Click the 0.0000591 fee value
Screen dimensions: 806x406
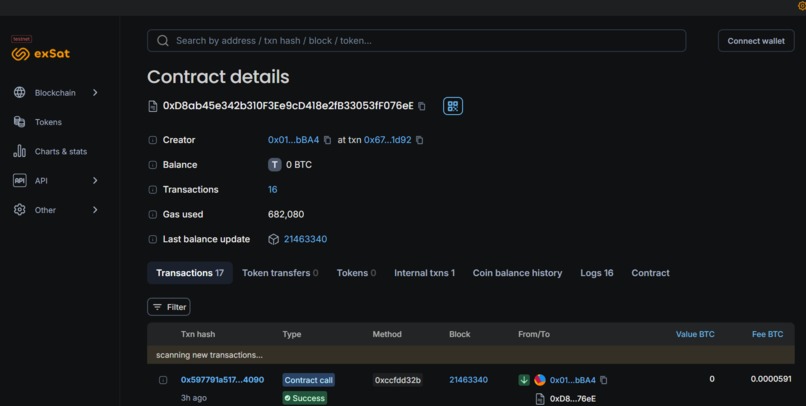(771, 379)
